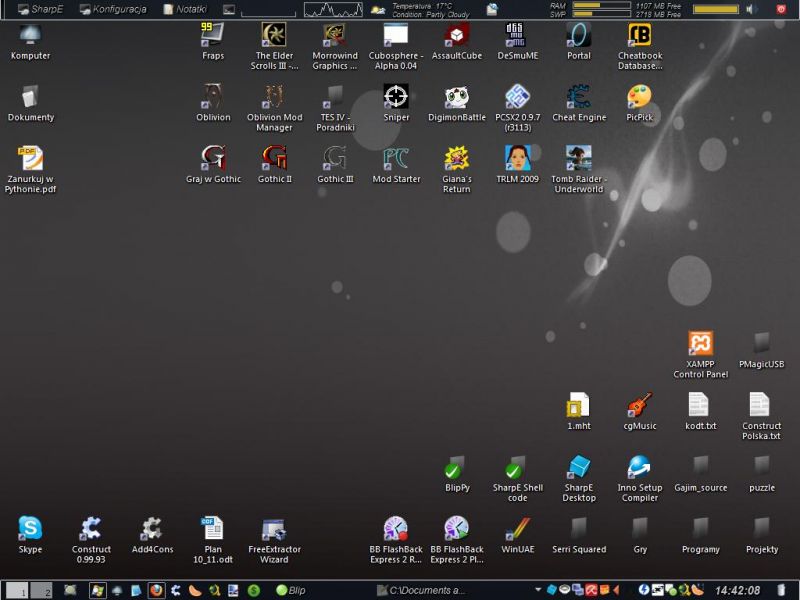800x600 pixels.
Task: Open the Gajim_source folder
Action: click(701, 473)
